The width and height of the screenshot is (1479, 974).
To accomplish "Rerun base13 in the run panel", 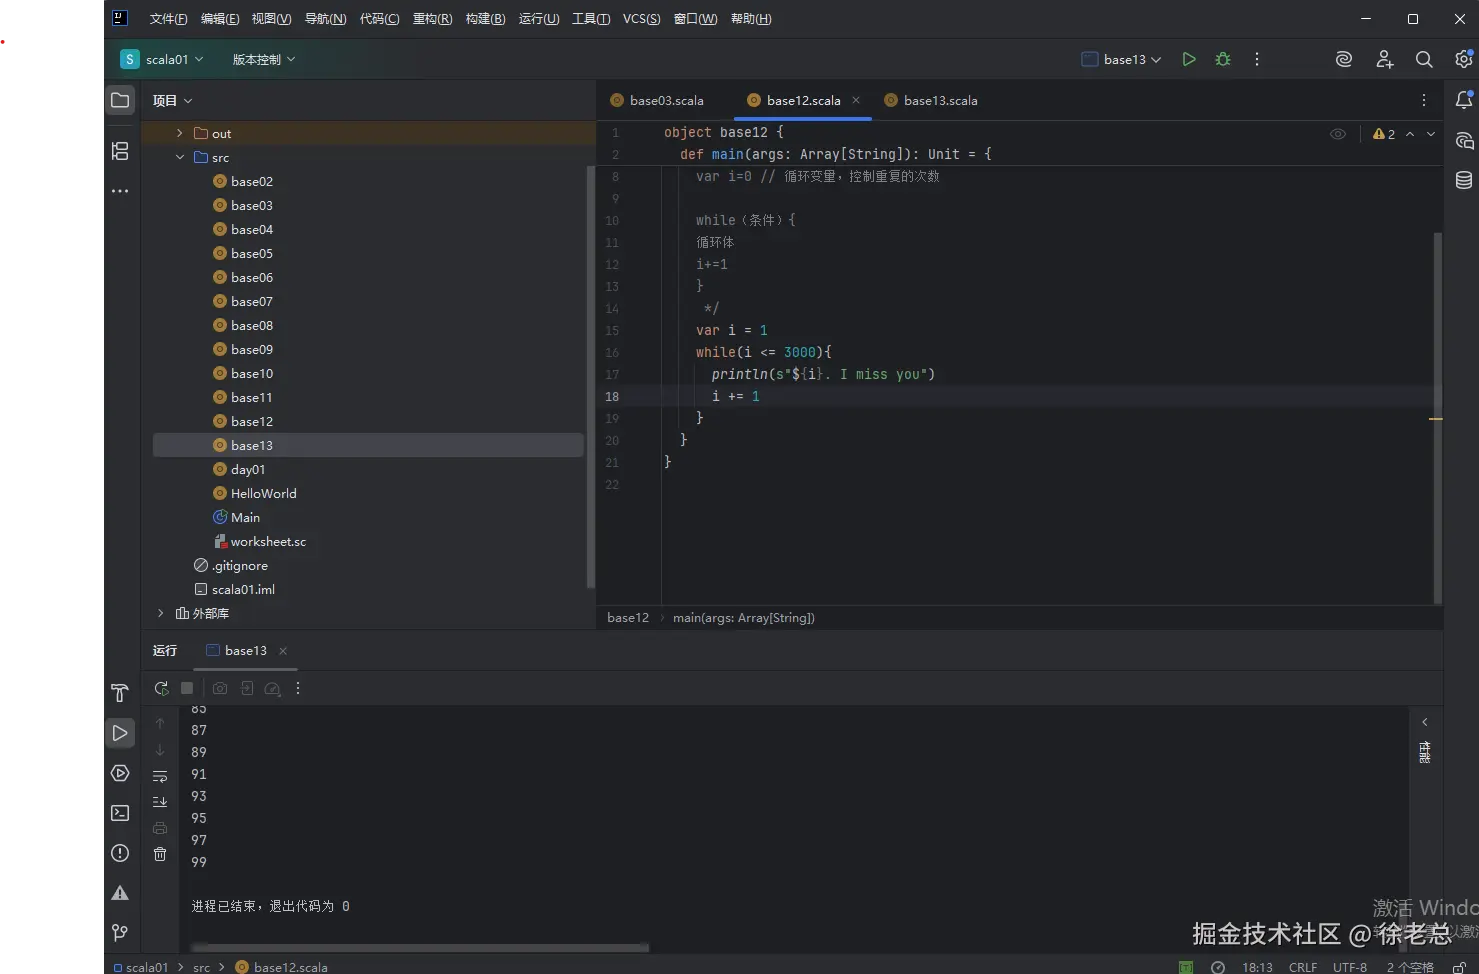I will point(161,688).
